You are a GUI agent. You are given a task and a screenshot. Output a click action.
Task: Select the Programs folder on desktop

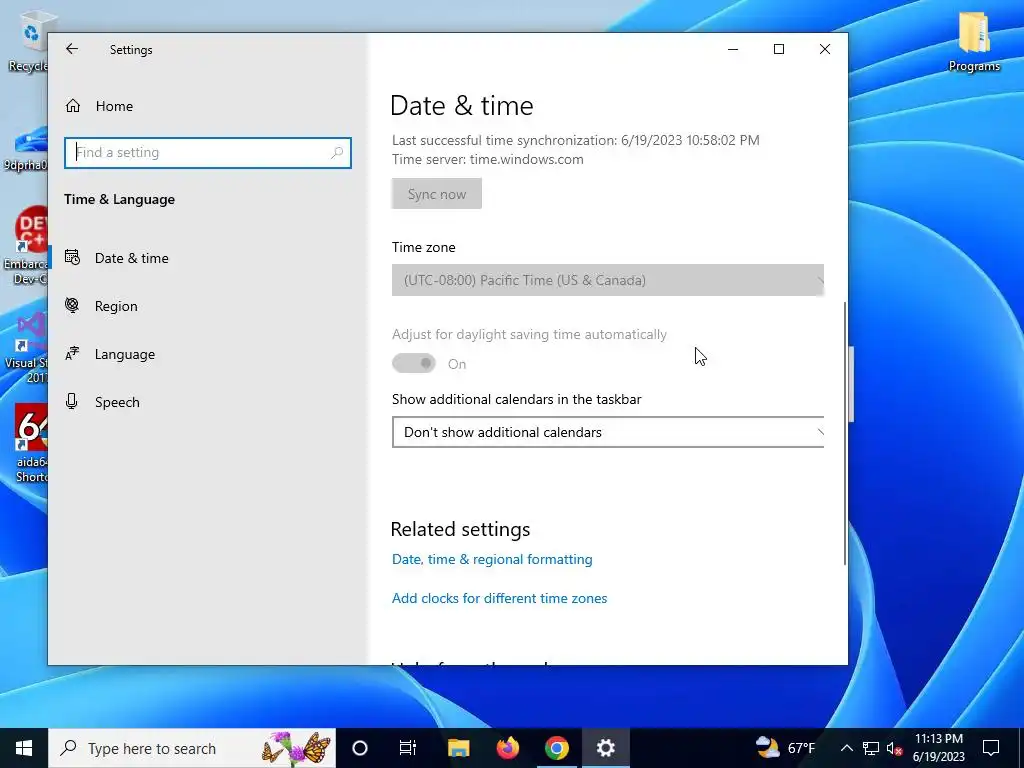pos(974,41)
